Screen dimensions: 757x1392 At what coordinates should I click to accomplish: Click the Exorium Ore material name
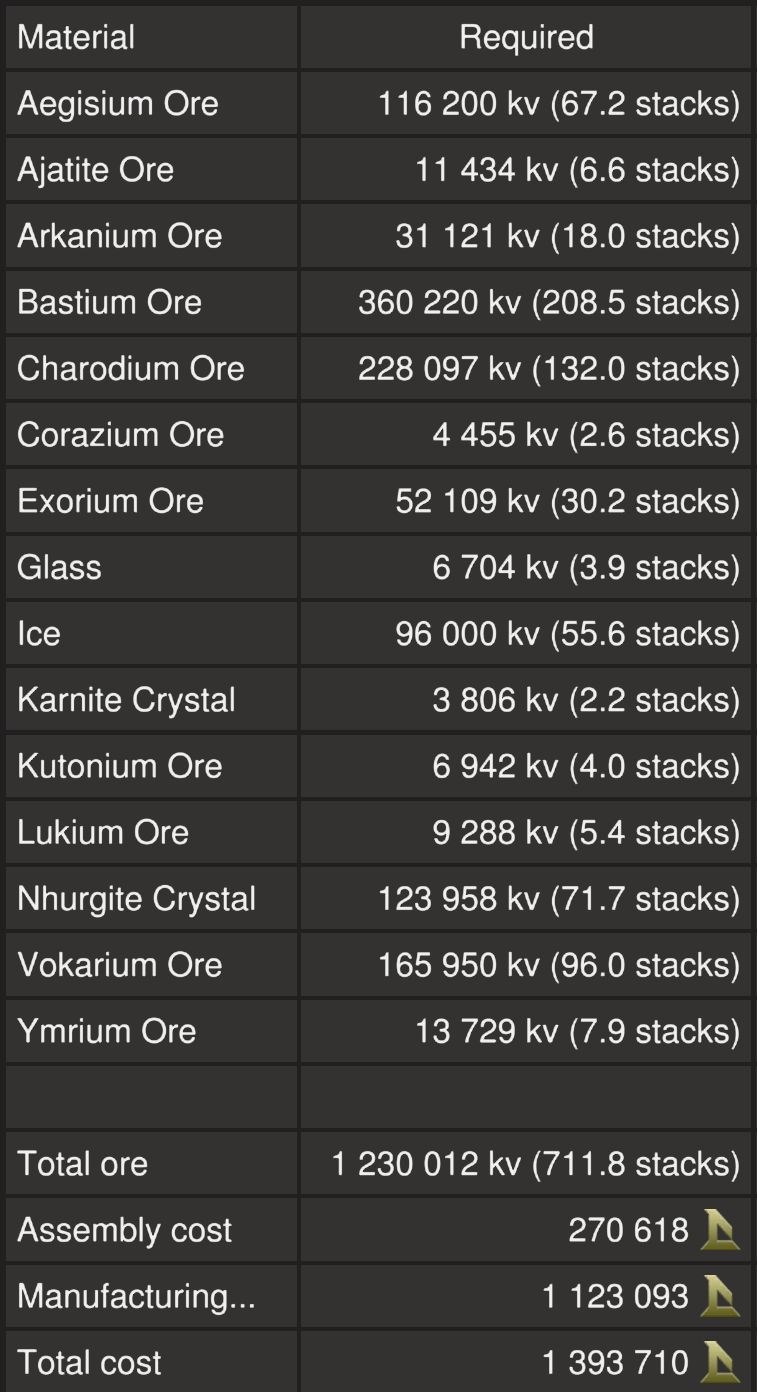point(111,501)
